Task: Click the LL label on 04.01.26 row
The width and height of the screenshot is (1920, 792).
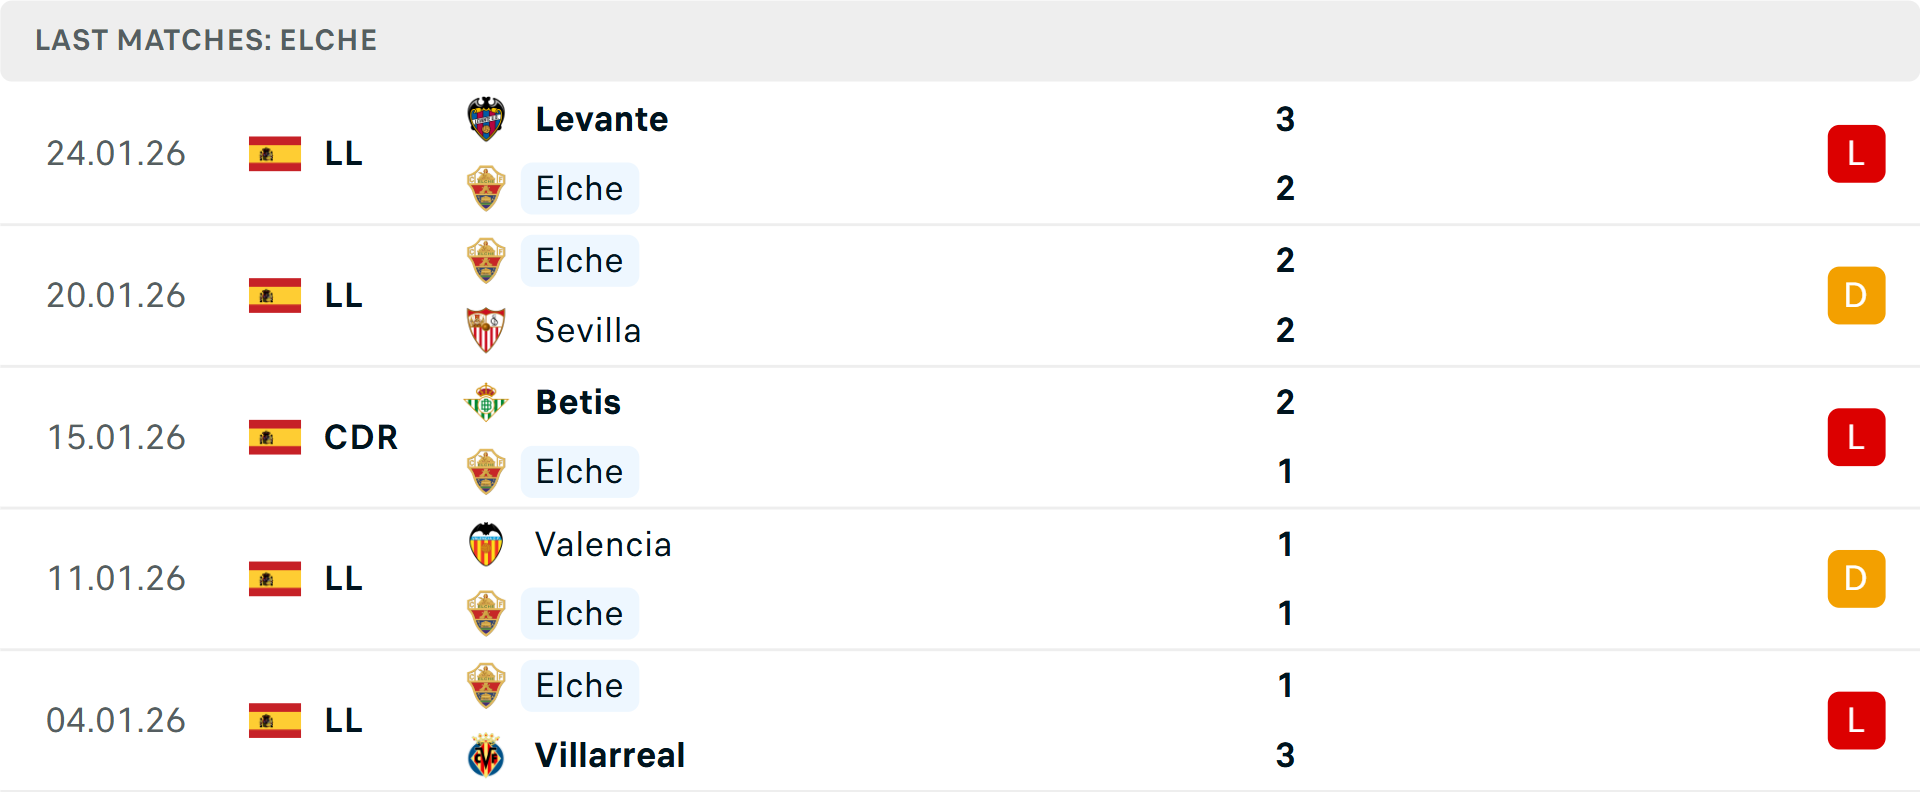Action: coord(343,720)
